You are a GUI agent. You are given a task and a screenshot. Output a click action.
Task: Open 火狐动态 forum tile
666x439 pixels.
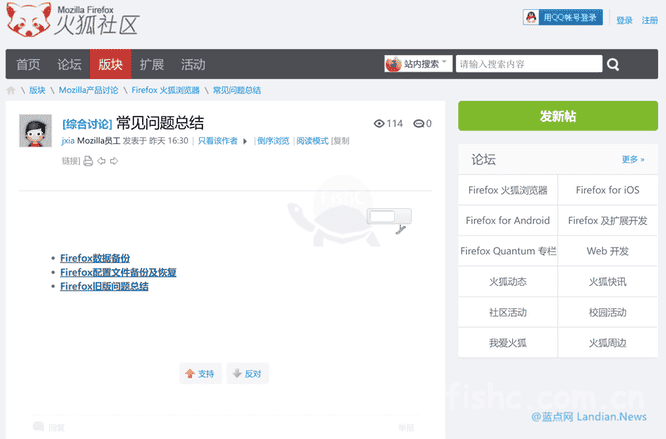pos(508,281)
